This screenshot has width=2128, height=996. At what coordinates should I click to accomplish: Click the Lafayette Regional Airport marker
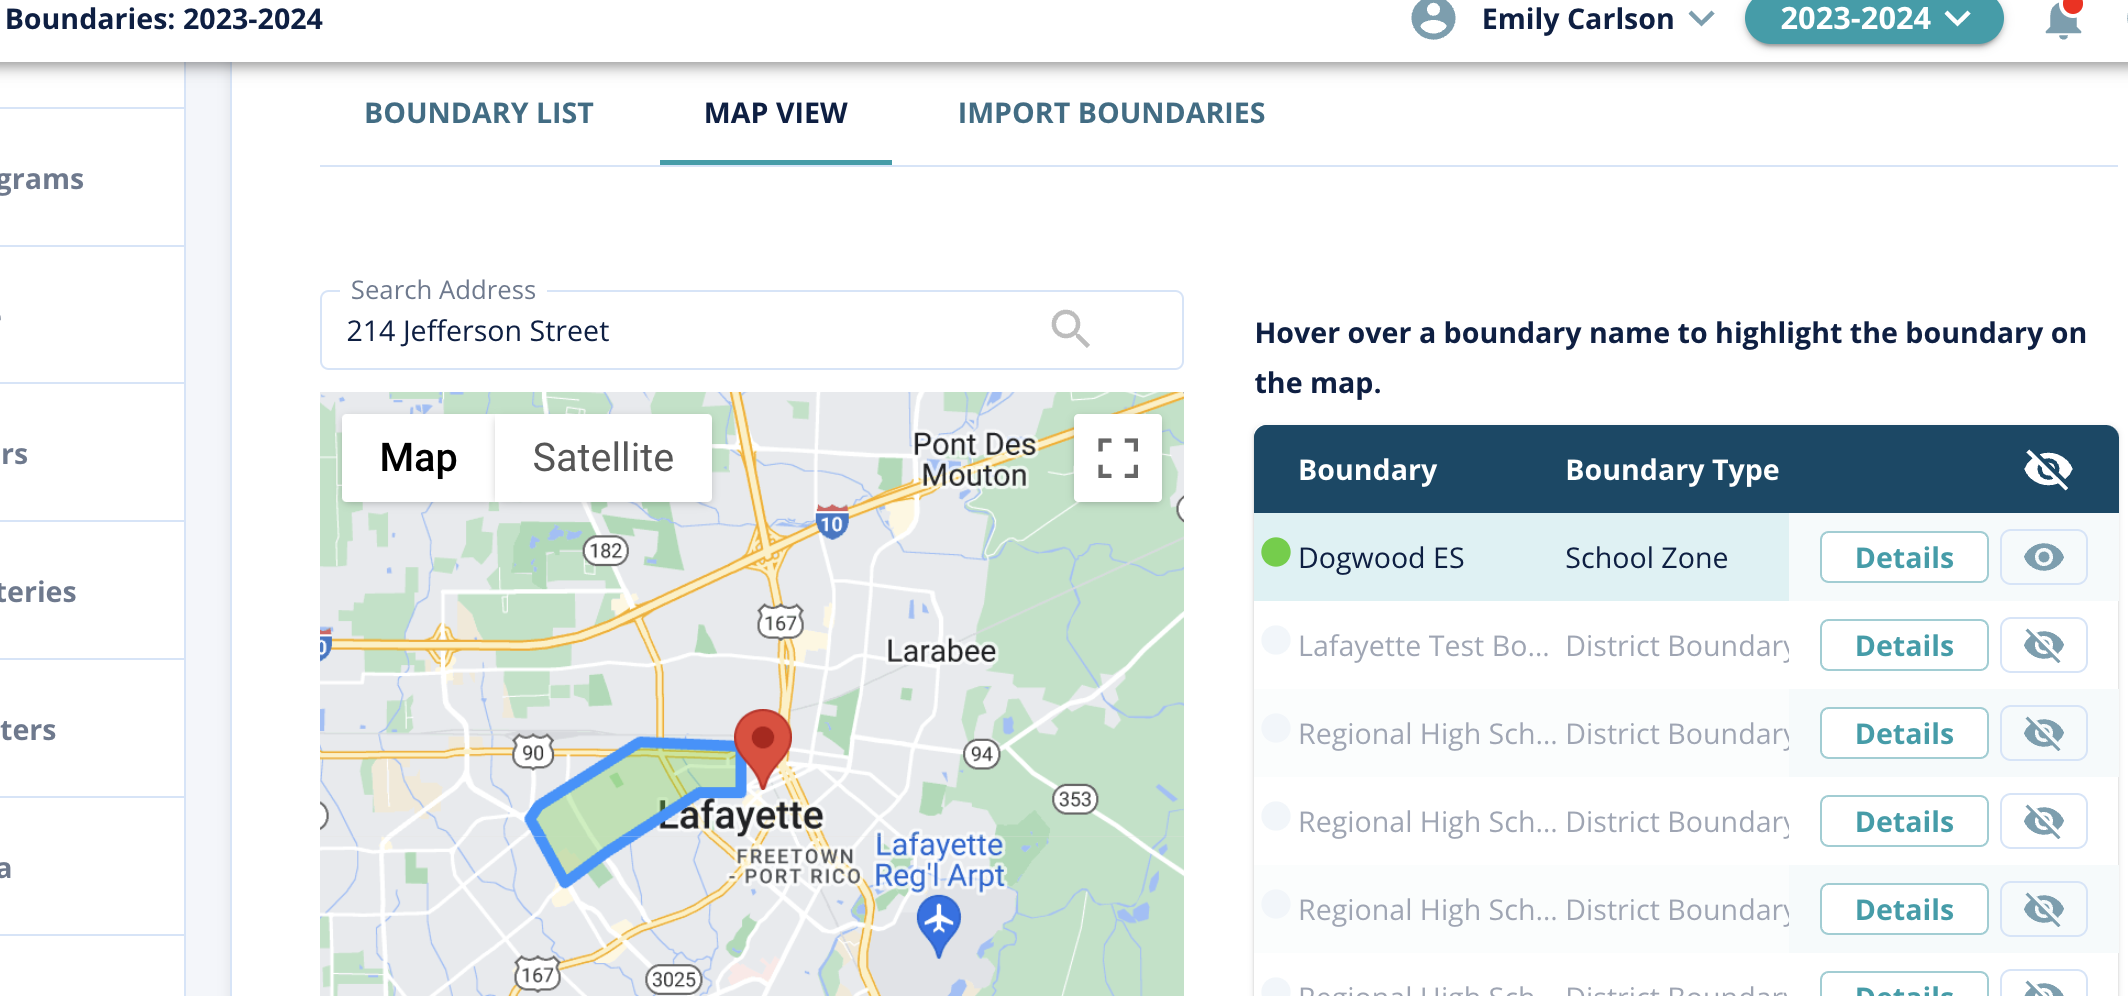[938, 921]
